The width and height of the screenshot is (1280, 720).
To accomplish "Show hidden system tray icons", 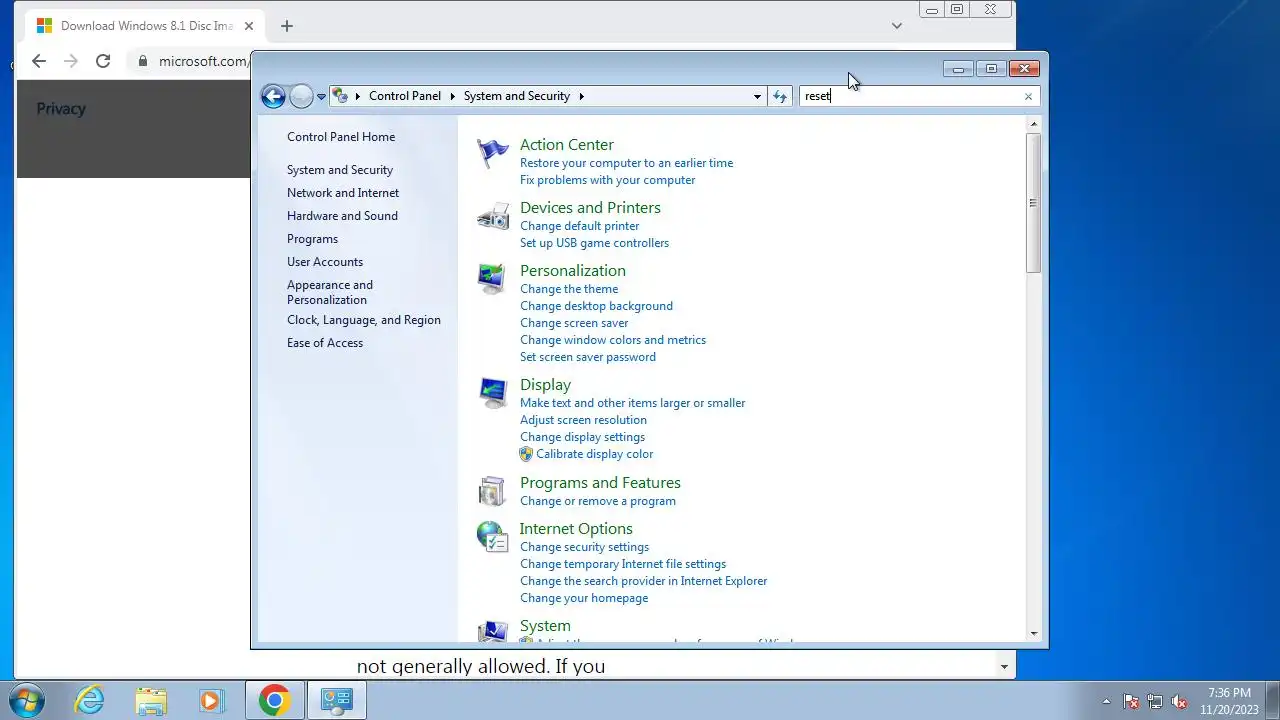I will point(1106,701).
